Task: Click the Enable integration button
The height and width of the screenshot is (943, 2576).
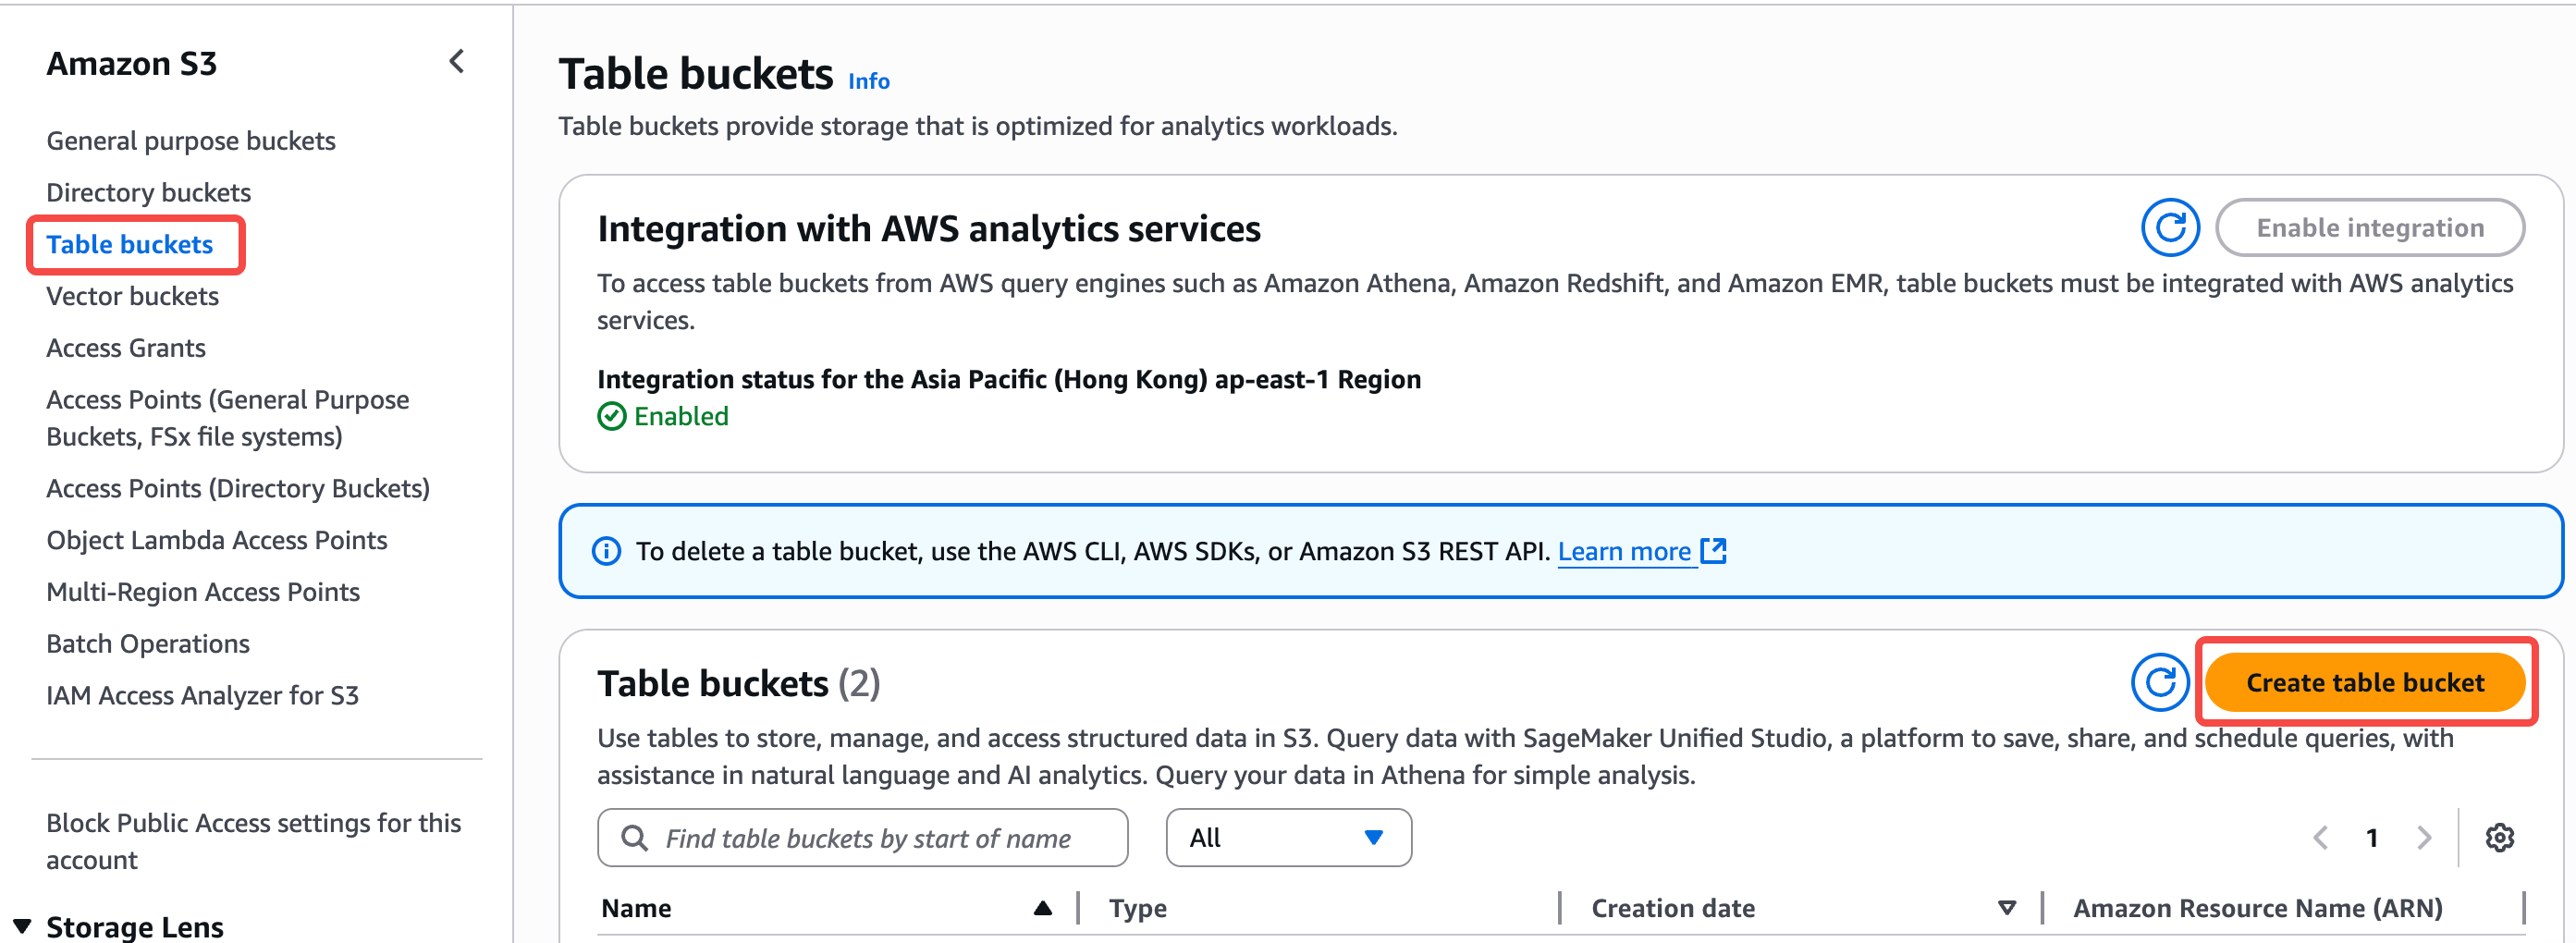Action: (2369, 228)
